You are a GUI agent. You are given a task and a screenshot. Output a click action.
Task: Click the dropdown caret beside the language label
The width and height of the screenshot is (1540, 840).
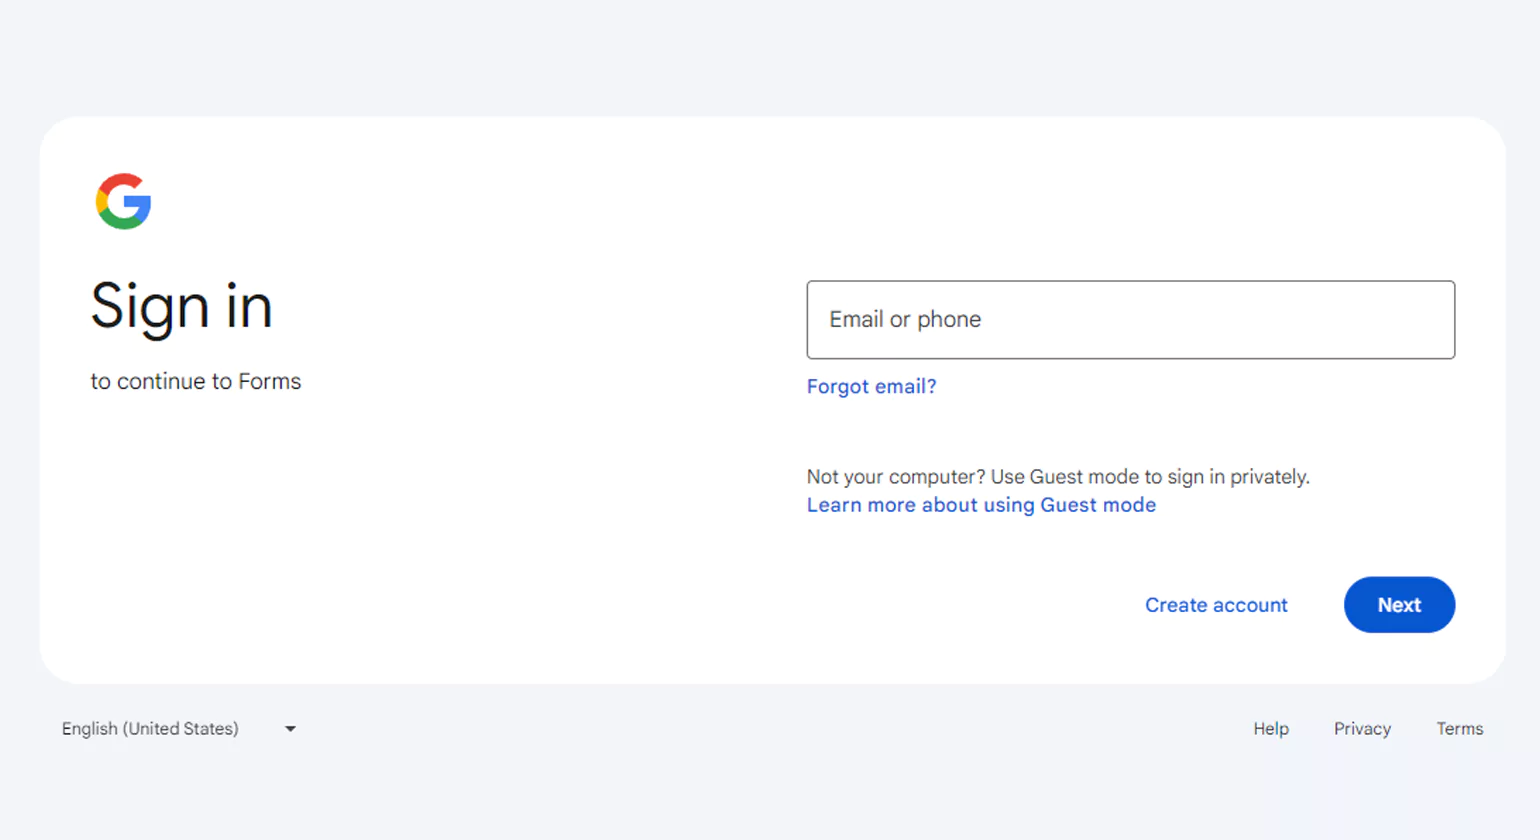tap(290, 729)
